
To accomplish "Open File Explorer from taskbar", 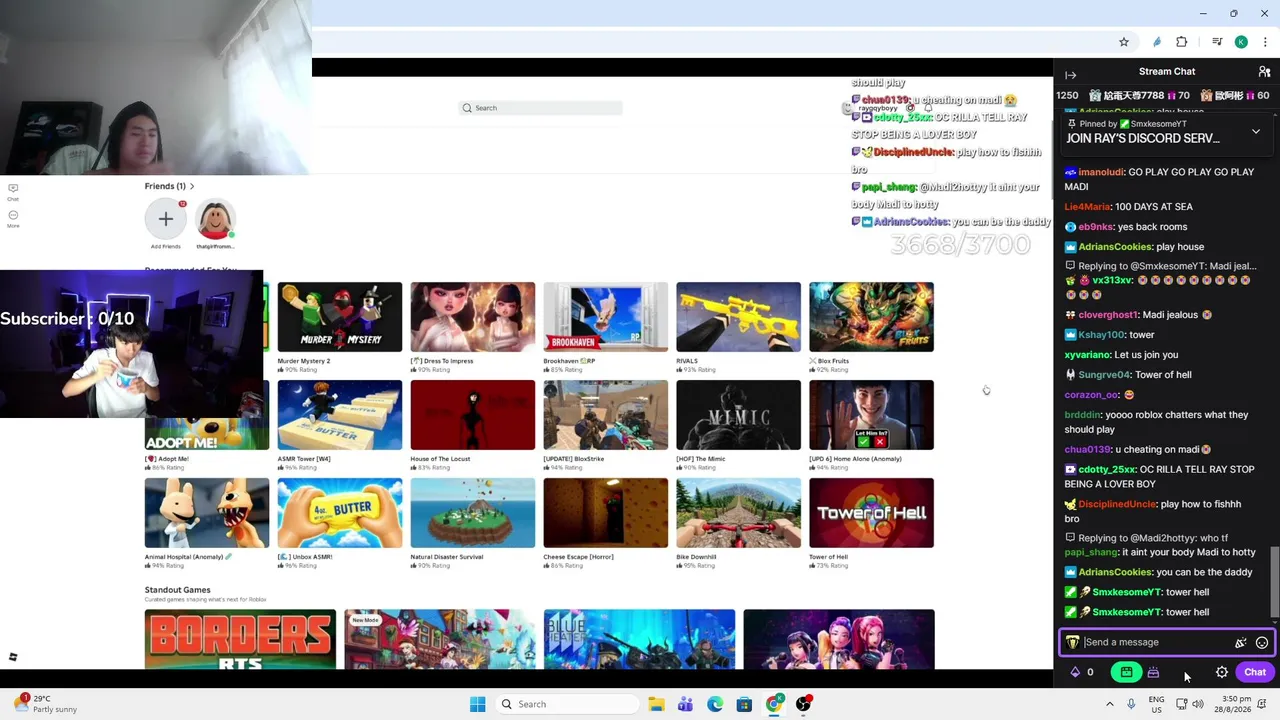I will pos(656,705).
